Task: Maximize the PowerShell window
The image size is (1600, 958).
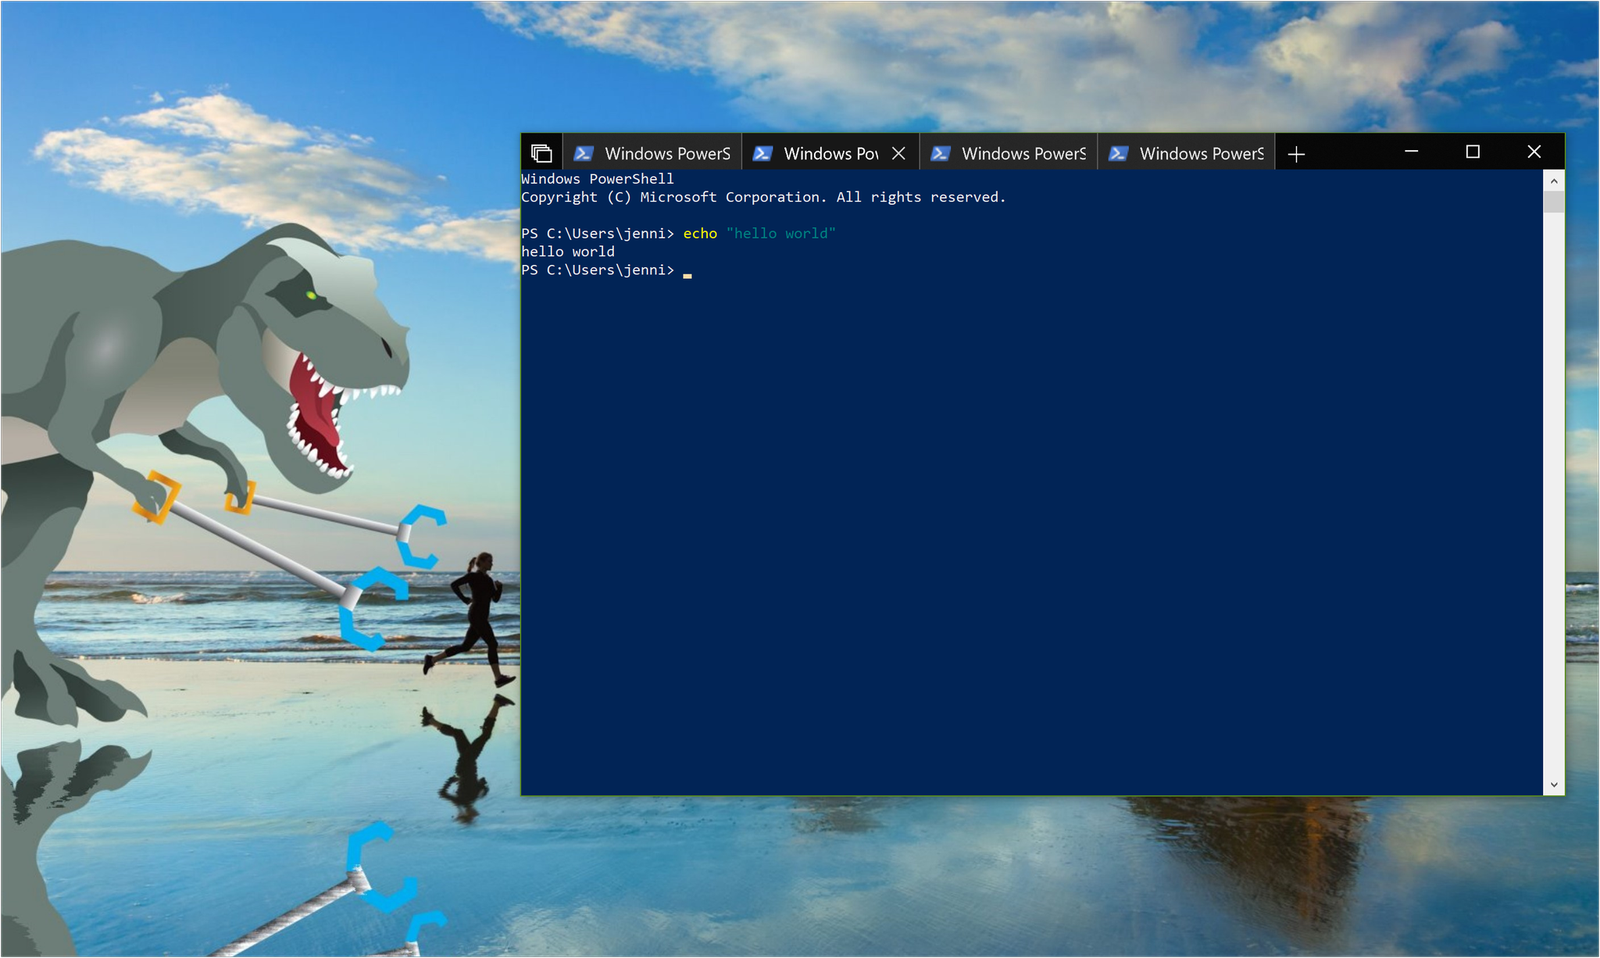Action: pyautogui.click(x=1472, y=152)
